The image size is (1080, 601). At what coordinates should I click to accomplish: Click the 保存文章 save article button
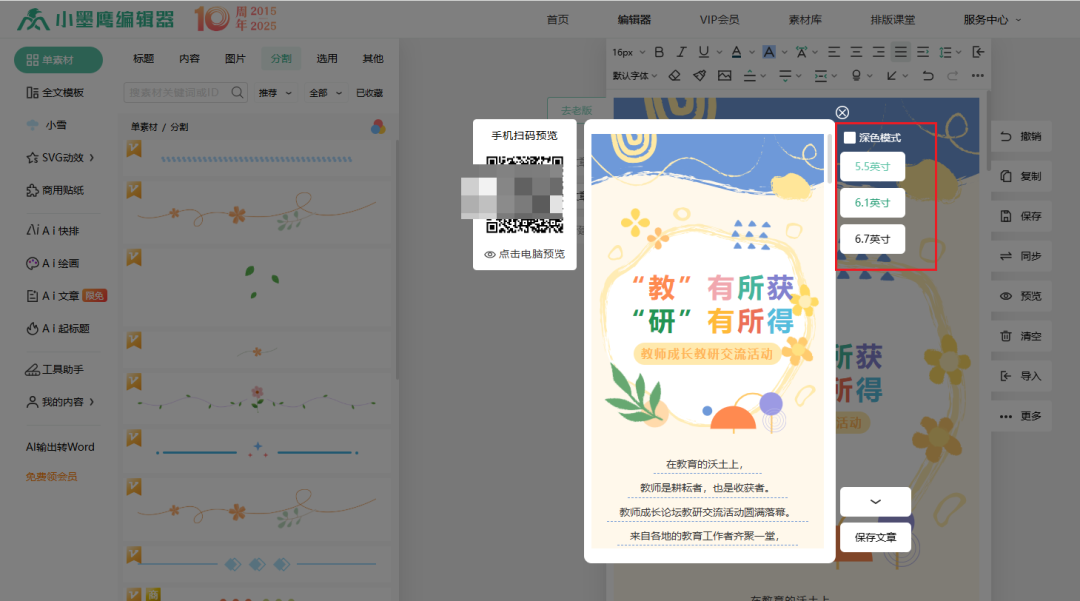[875, 537]
